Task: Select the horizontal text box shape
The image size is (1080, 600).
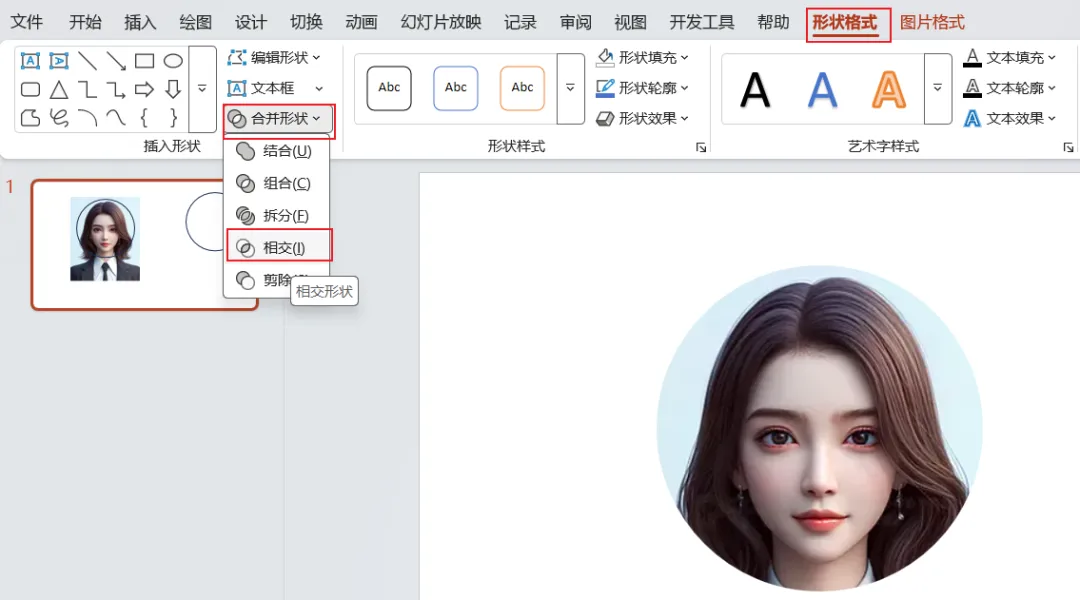Action: point(30,61)
